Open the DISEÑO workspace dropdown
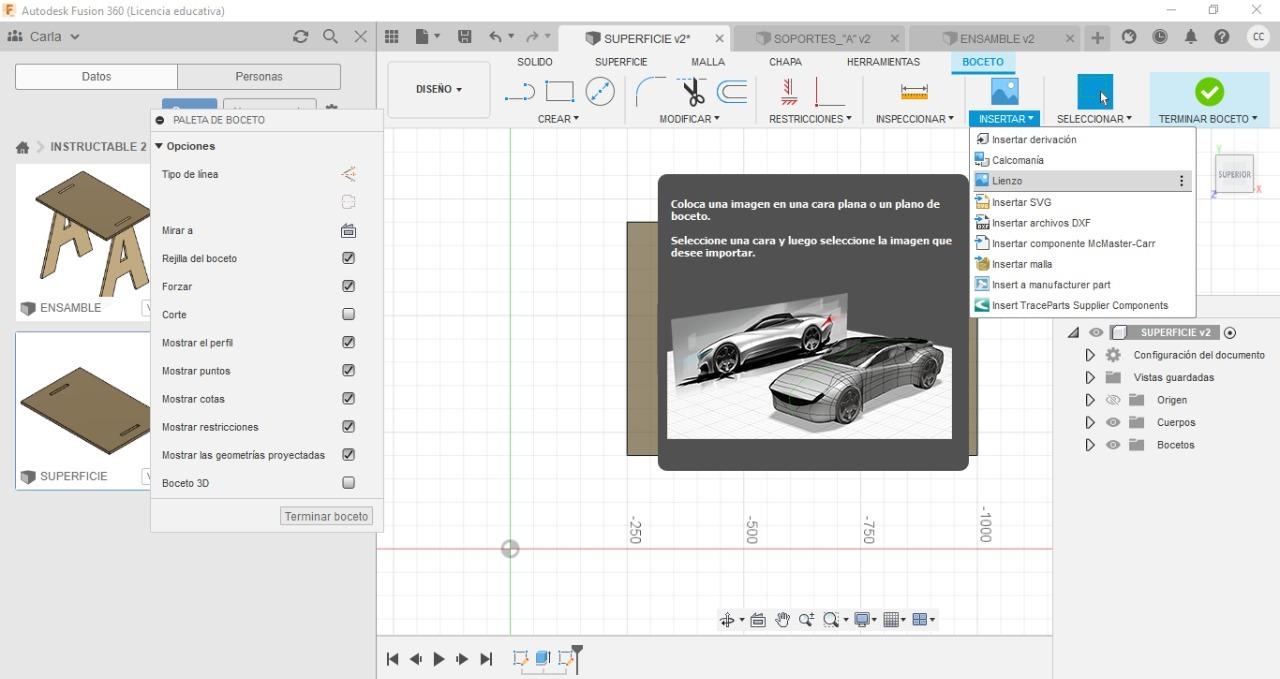The height and width of the screenshot is (679, 1280). (438, 89)
